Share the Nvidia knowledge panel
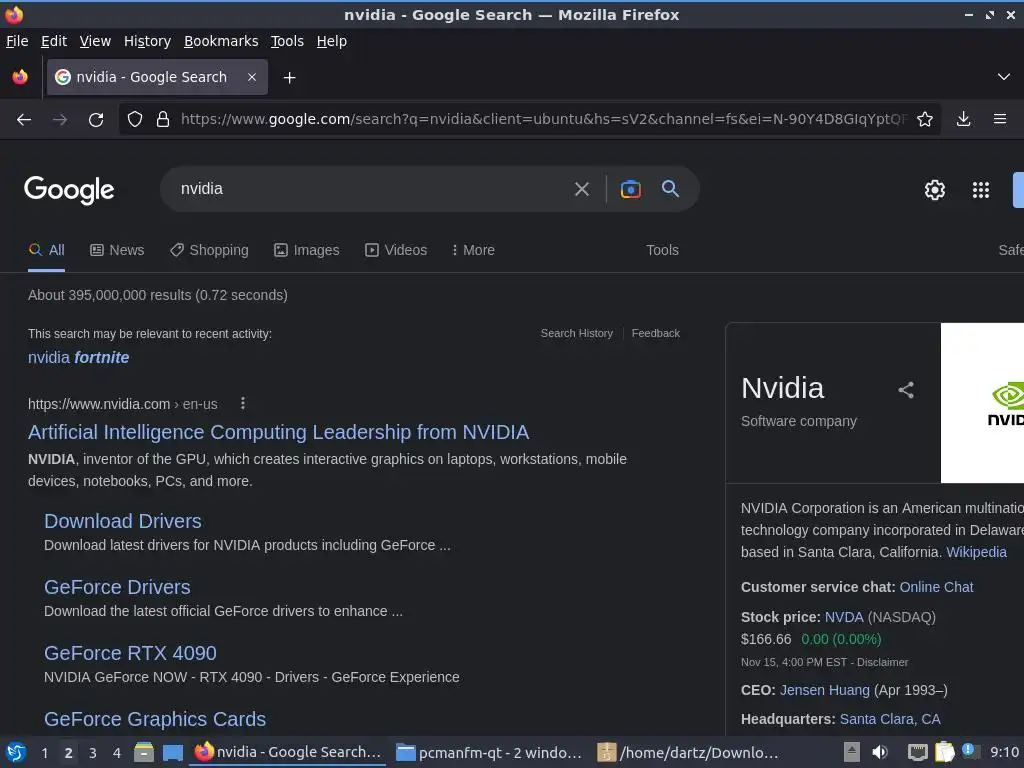 point(906,390)
